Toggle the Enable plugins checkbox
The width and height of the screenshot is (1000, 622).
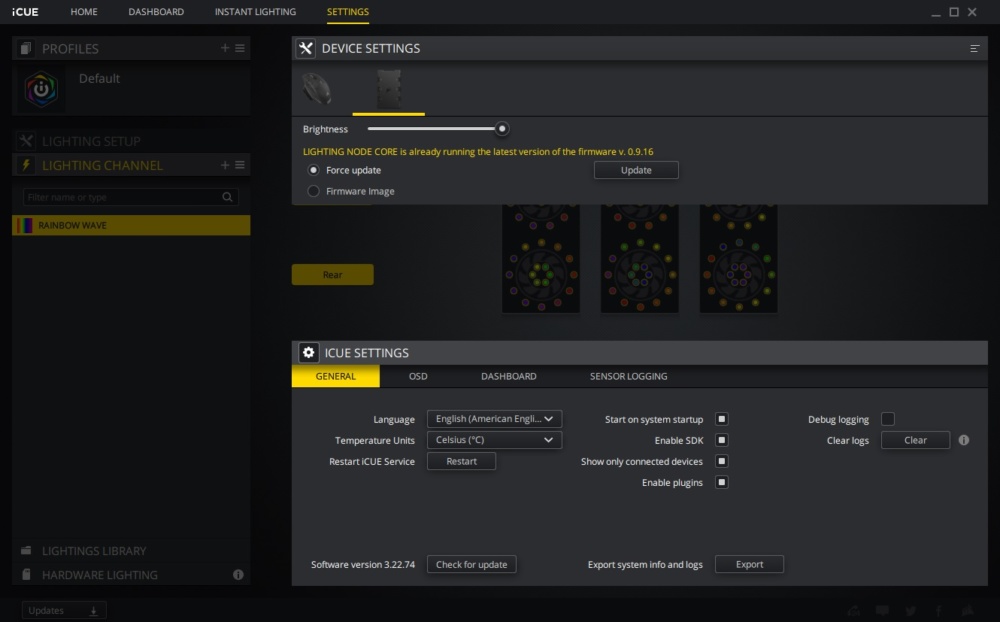(x=721, y=482)
